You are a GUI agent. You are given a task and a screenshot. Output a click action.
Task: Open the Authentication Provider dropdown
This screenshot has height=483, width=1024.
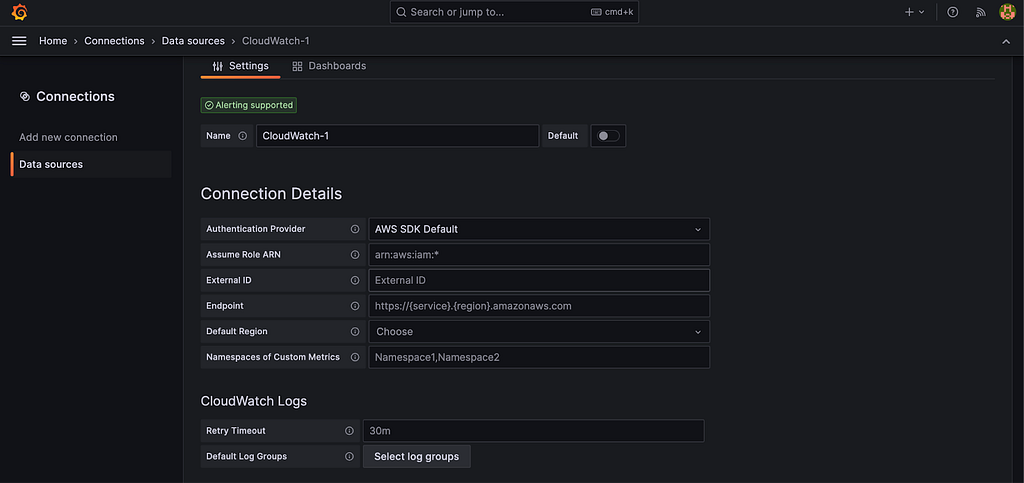pos(539,229)
